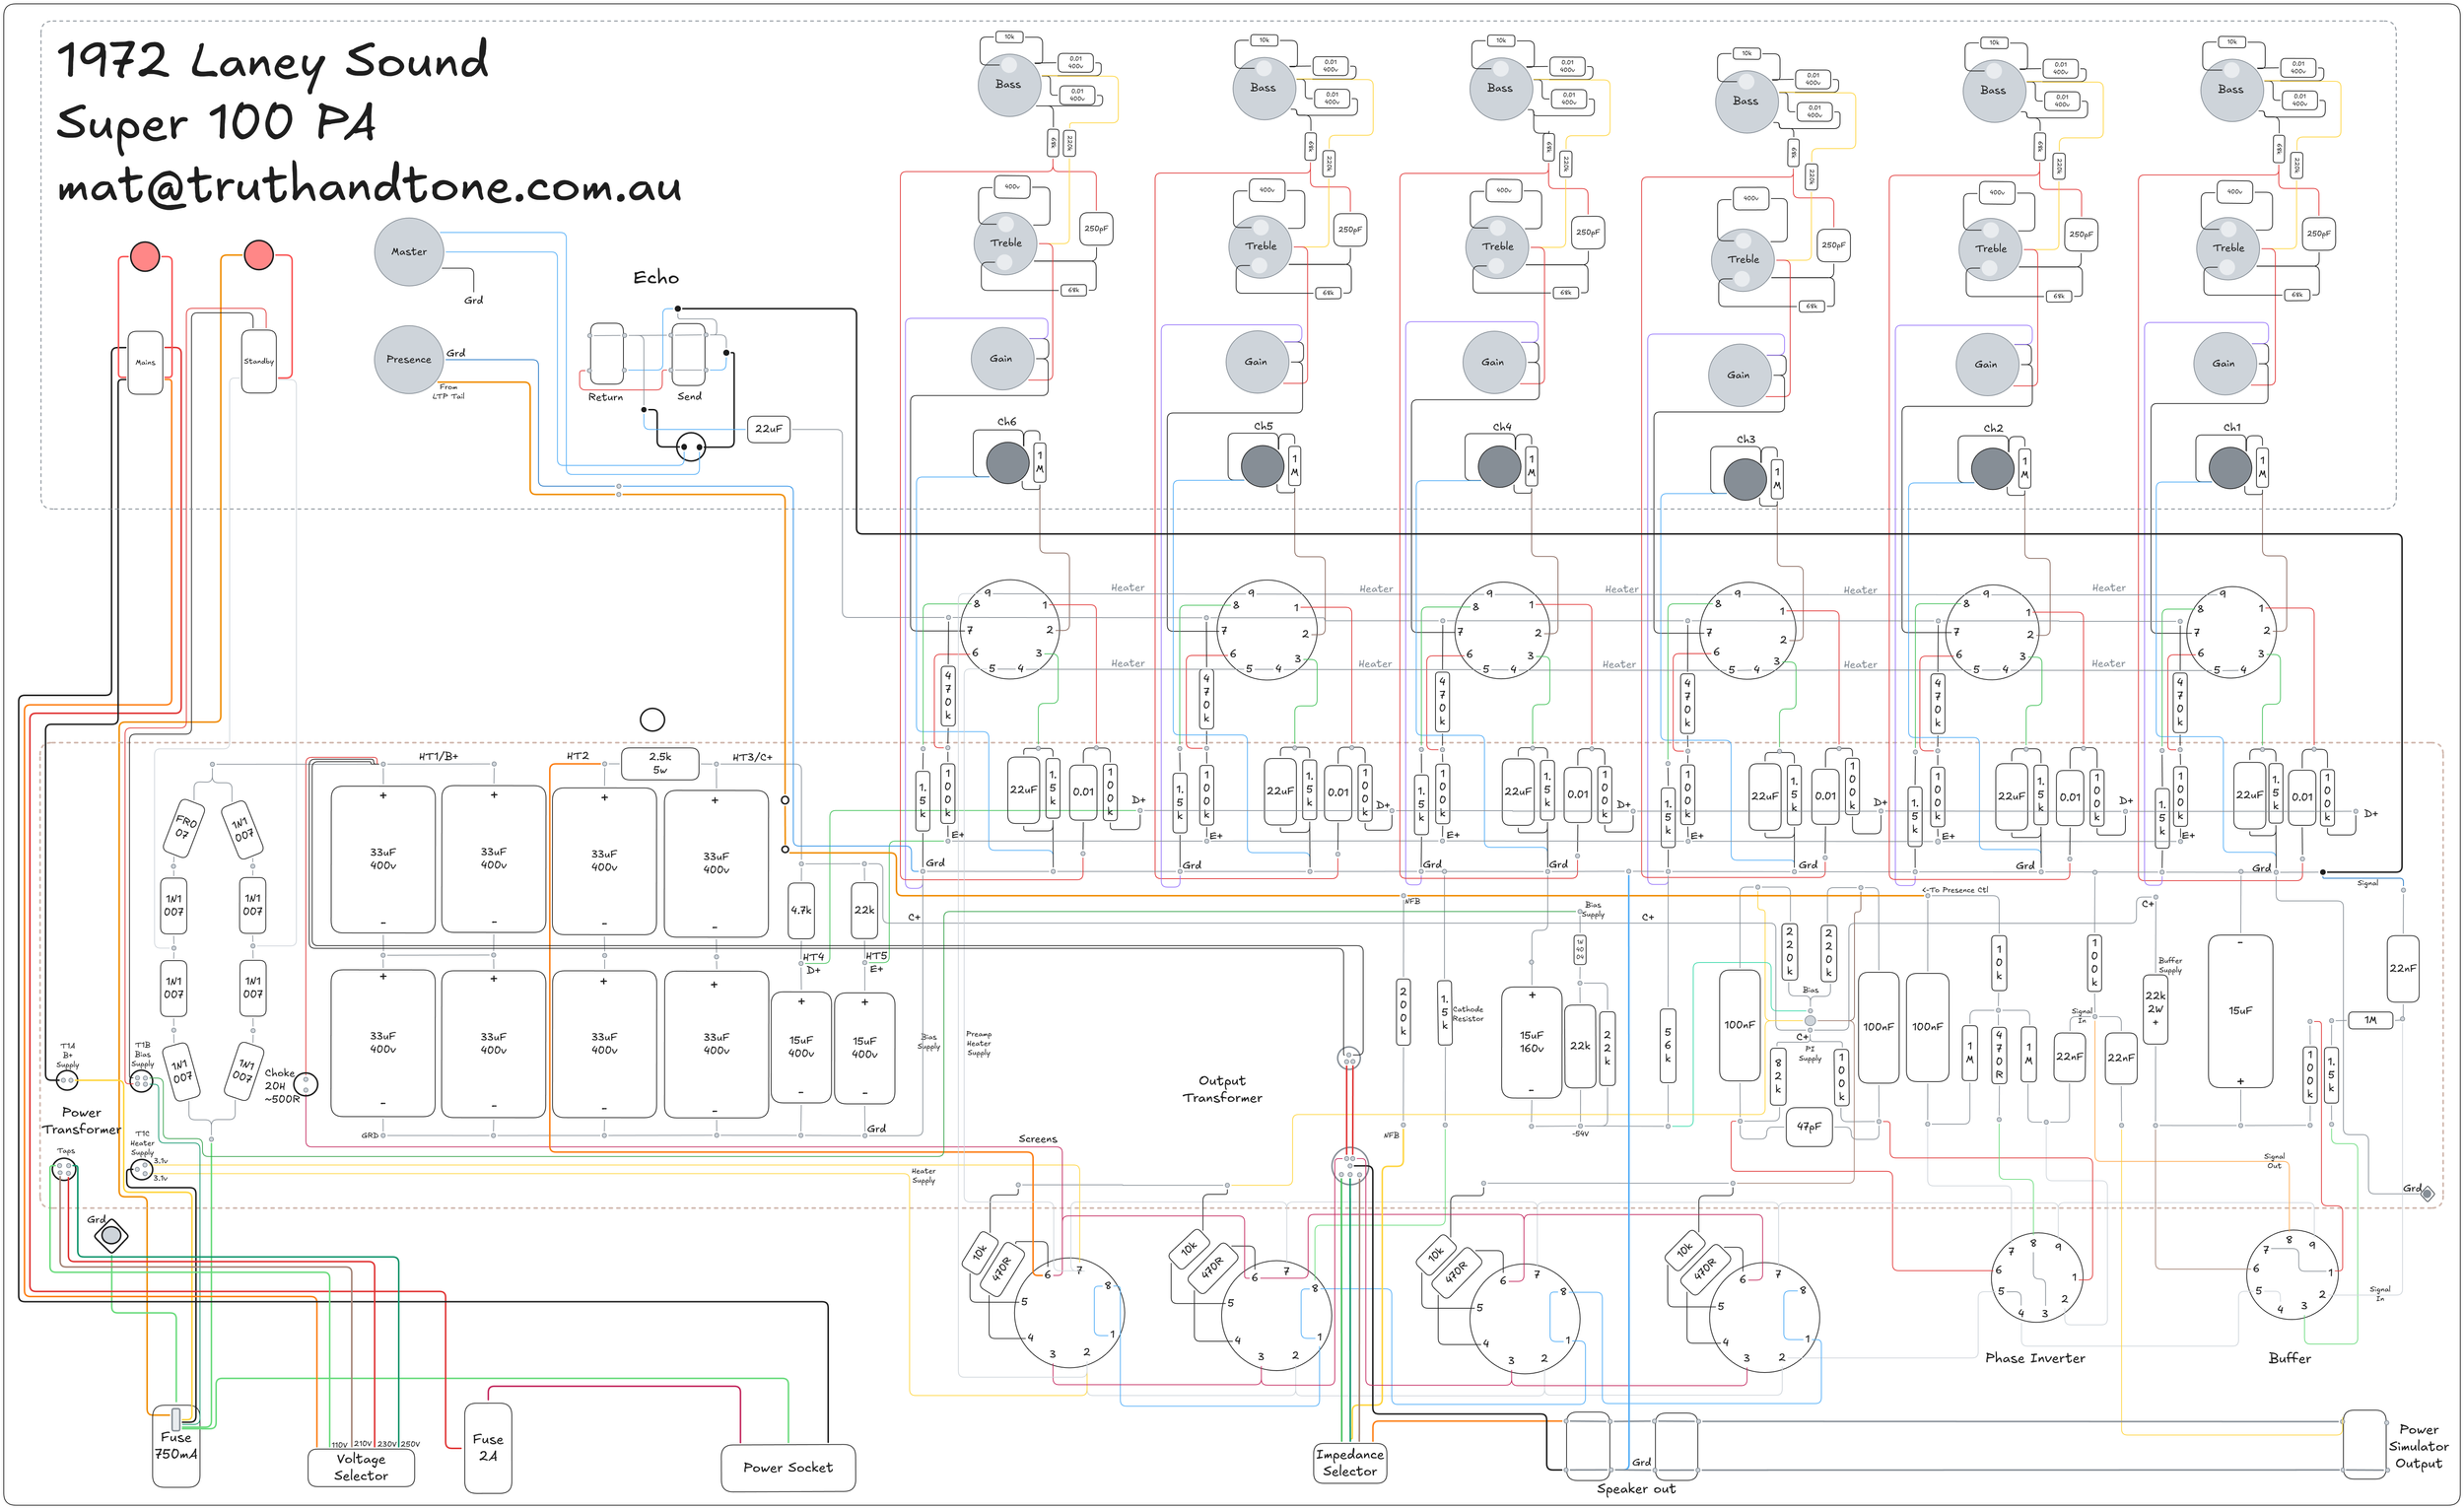This screenshot has height=1509, width=2464.
Task: Click the Echo section heading
Action: coord(656,277)
